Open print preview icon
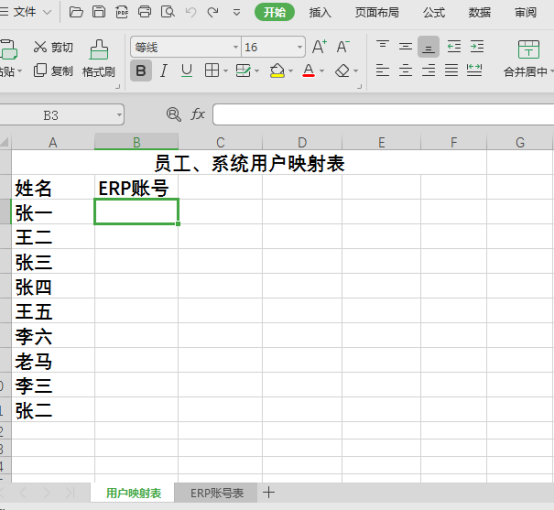This screenshot has width=554, height=510. coord(167,12)
